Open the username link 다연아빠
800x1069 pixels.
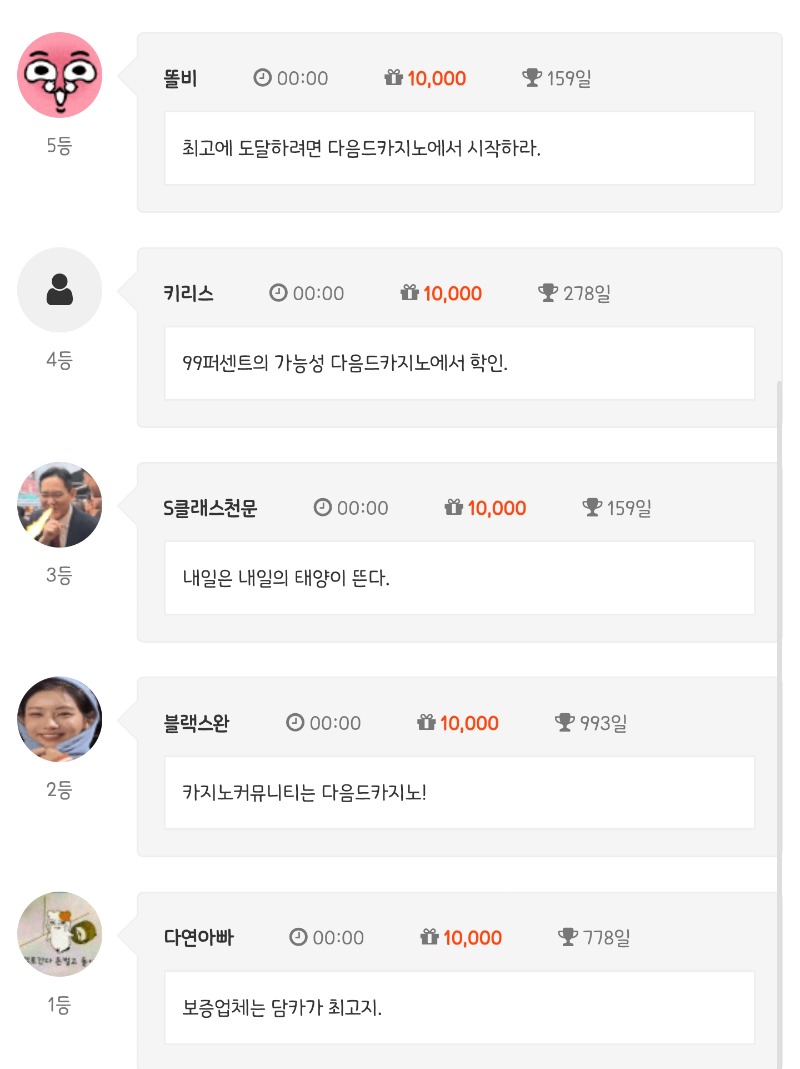click(198, 937)
